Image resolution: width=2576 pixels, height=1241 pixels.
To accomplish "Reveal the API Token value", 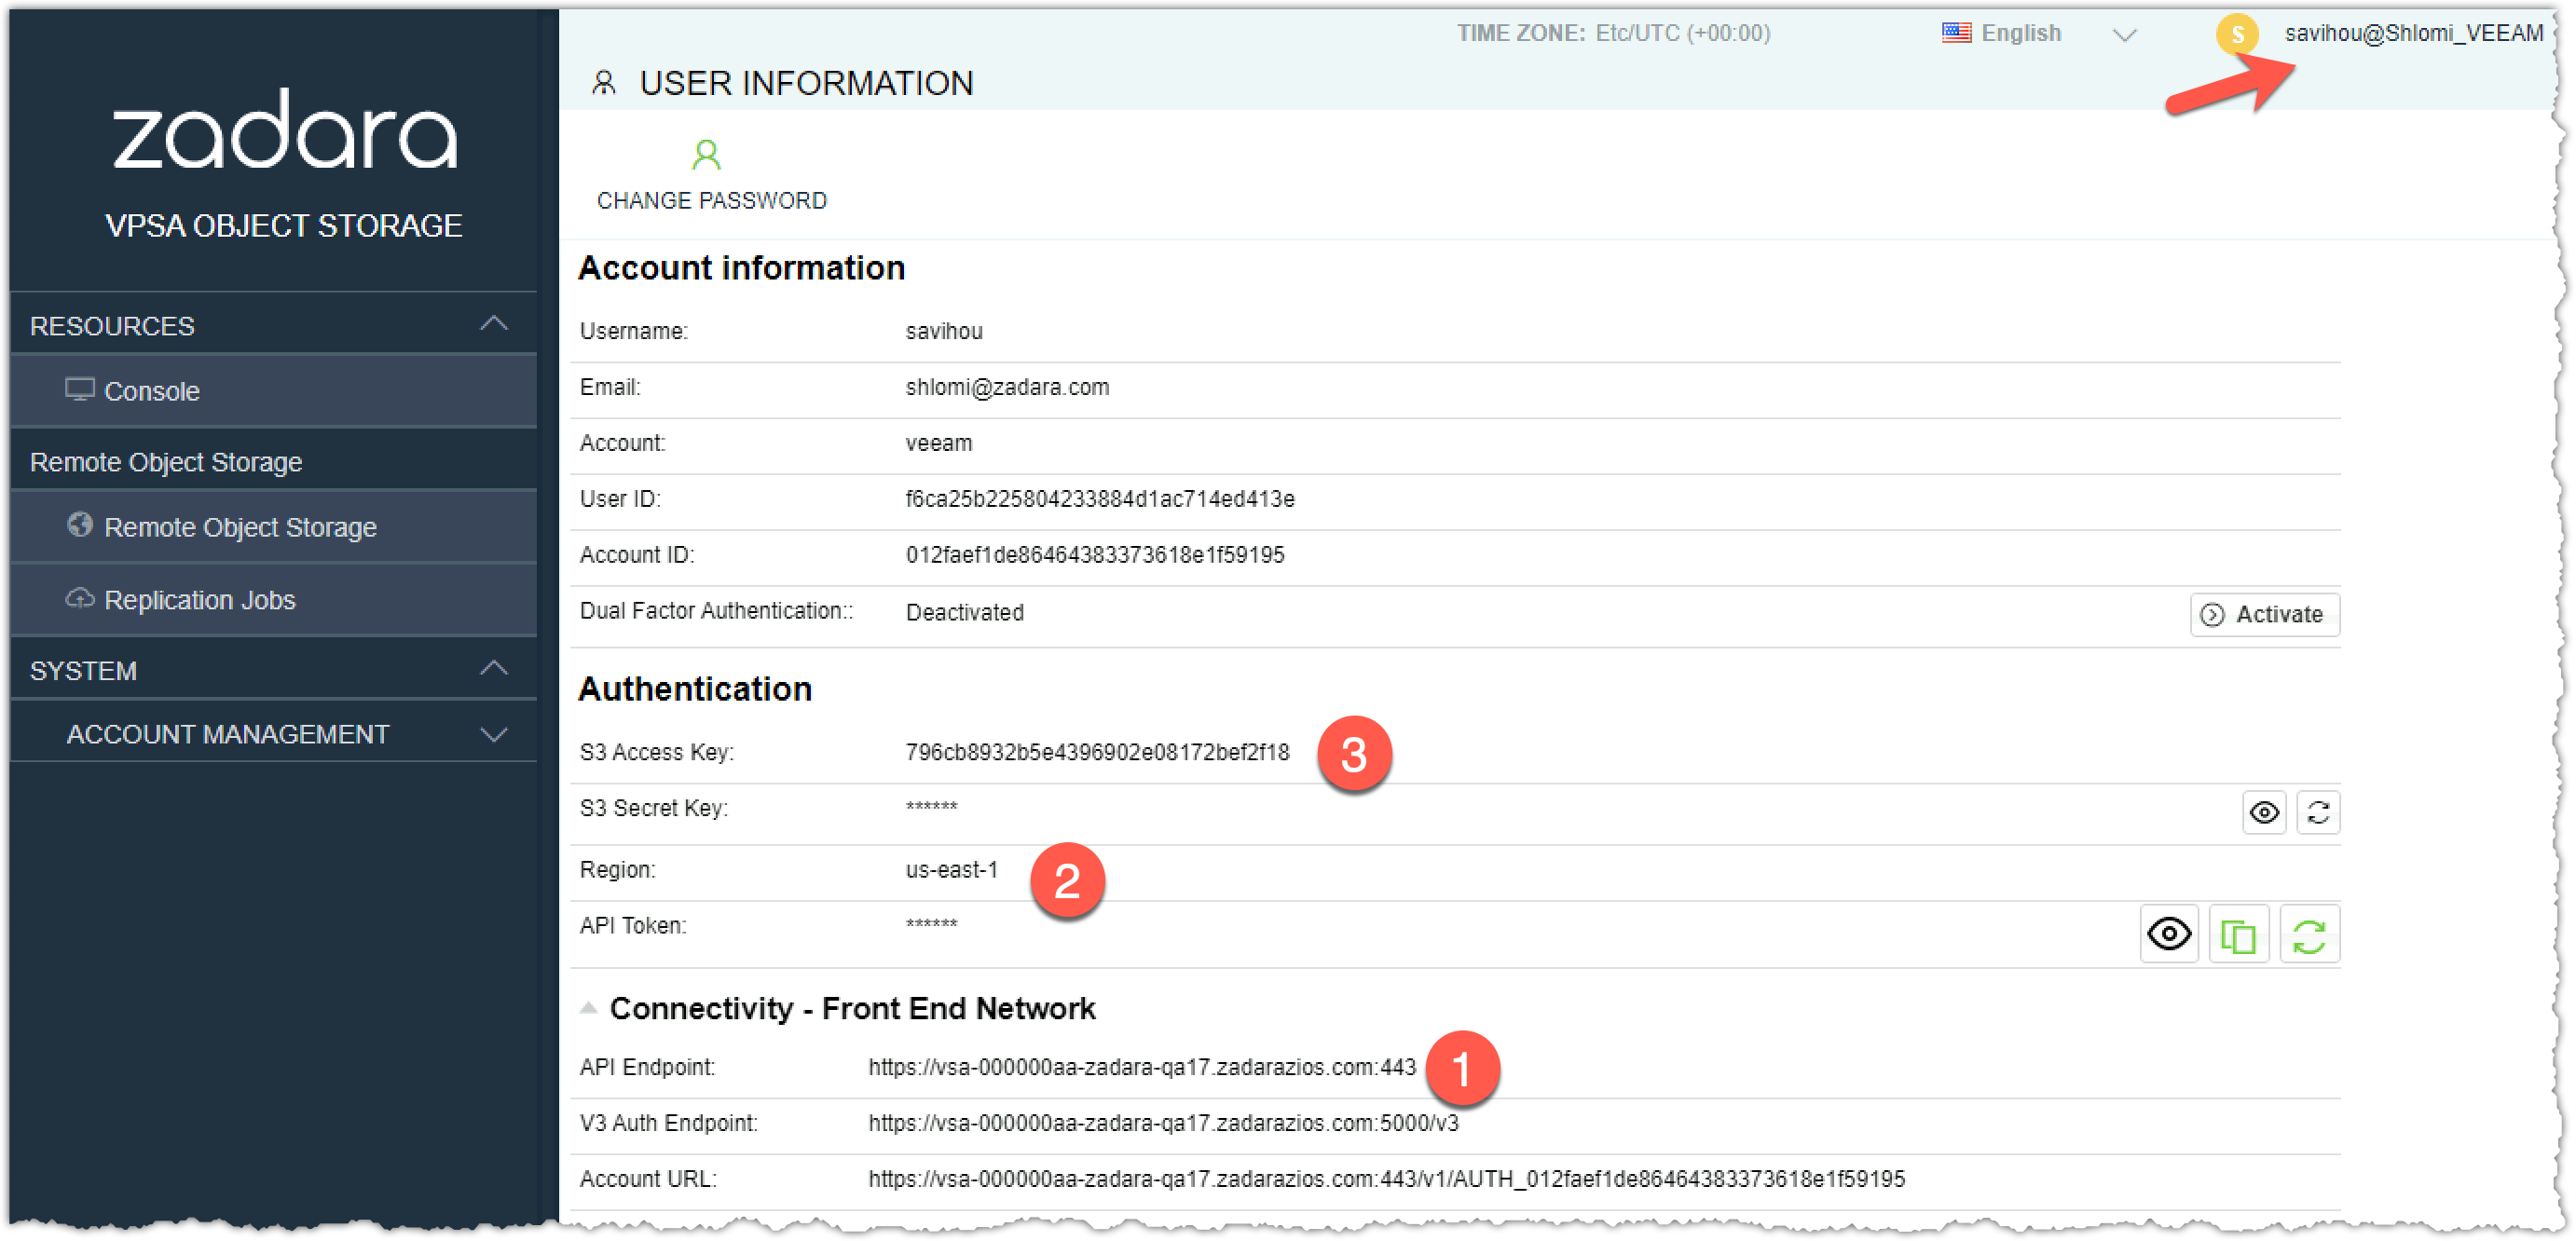I will coord(2169,935).
